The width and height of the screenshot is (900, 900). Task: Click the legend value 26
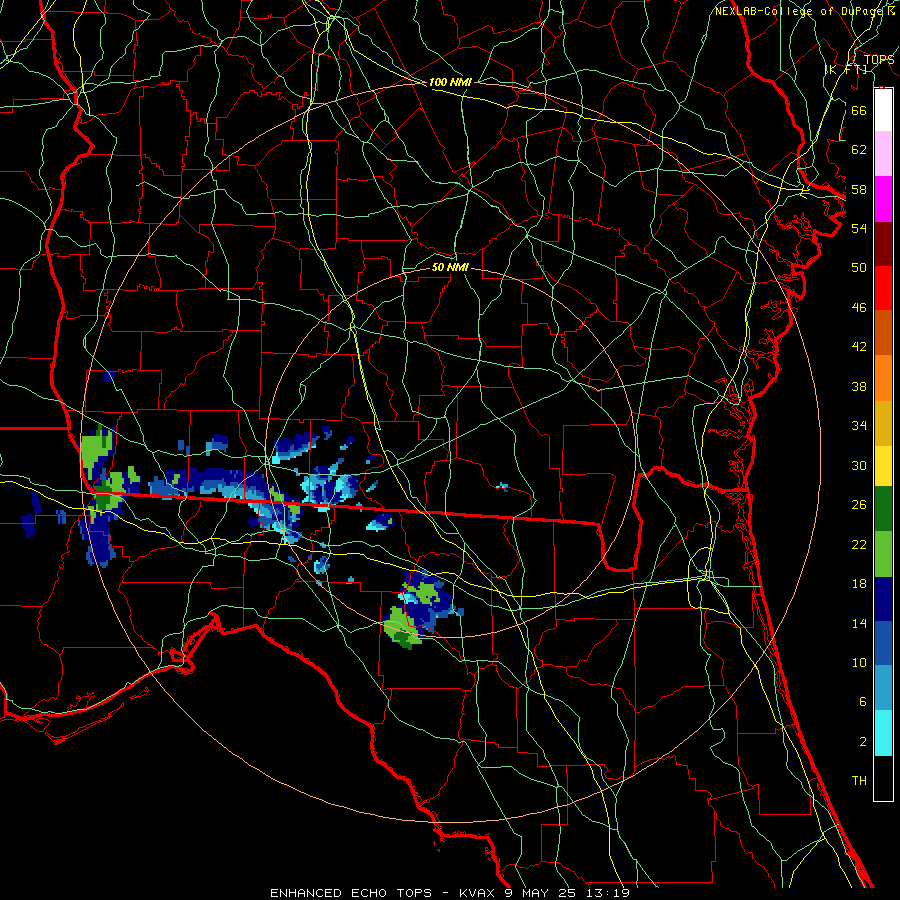(859, 505)
